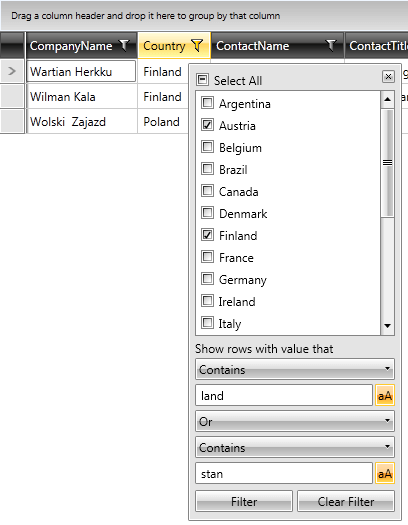The height and width of the screenshot is (525, 408).
Task: Open the first Contains operator dropdown
Action: (x=295, y=369)
